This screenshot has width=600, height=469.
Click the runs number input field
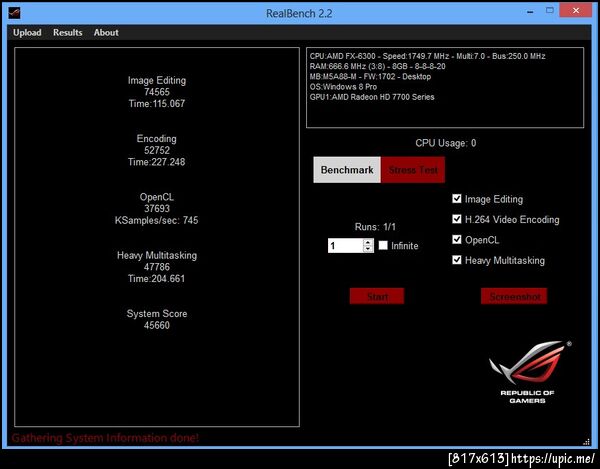coord(346,246)
